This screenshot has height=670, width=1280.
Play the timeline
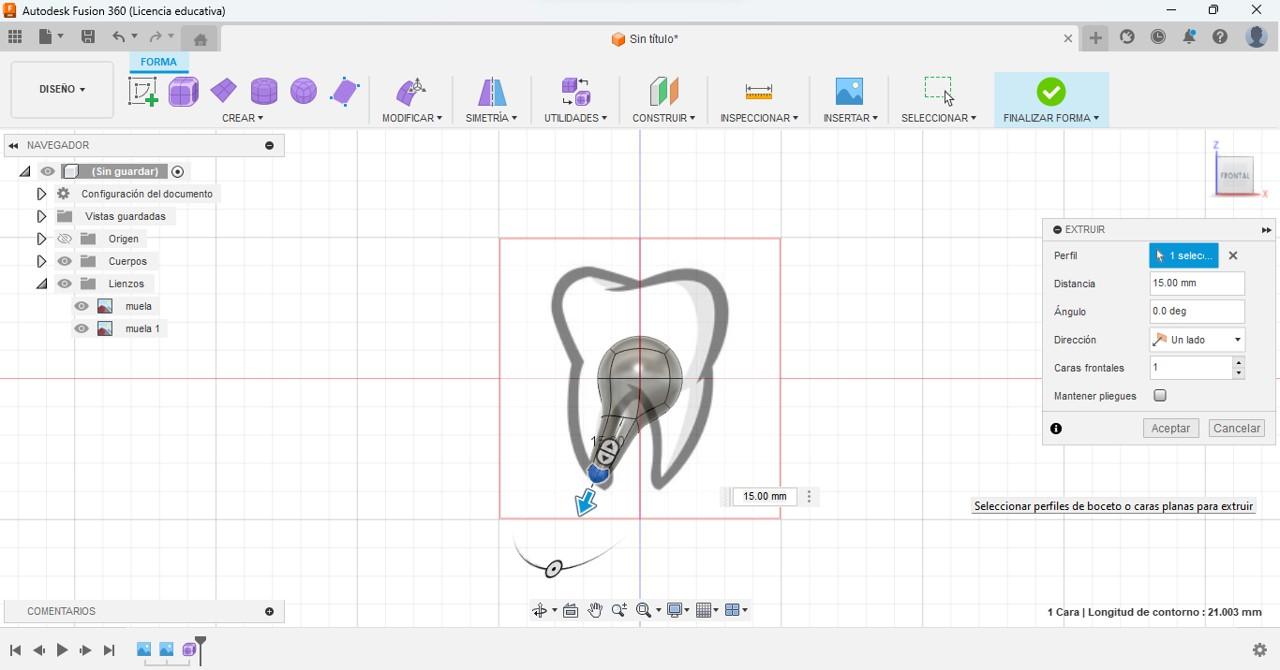tap(62, 650)
